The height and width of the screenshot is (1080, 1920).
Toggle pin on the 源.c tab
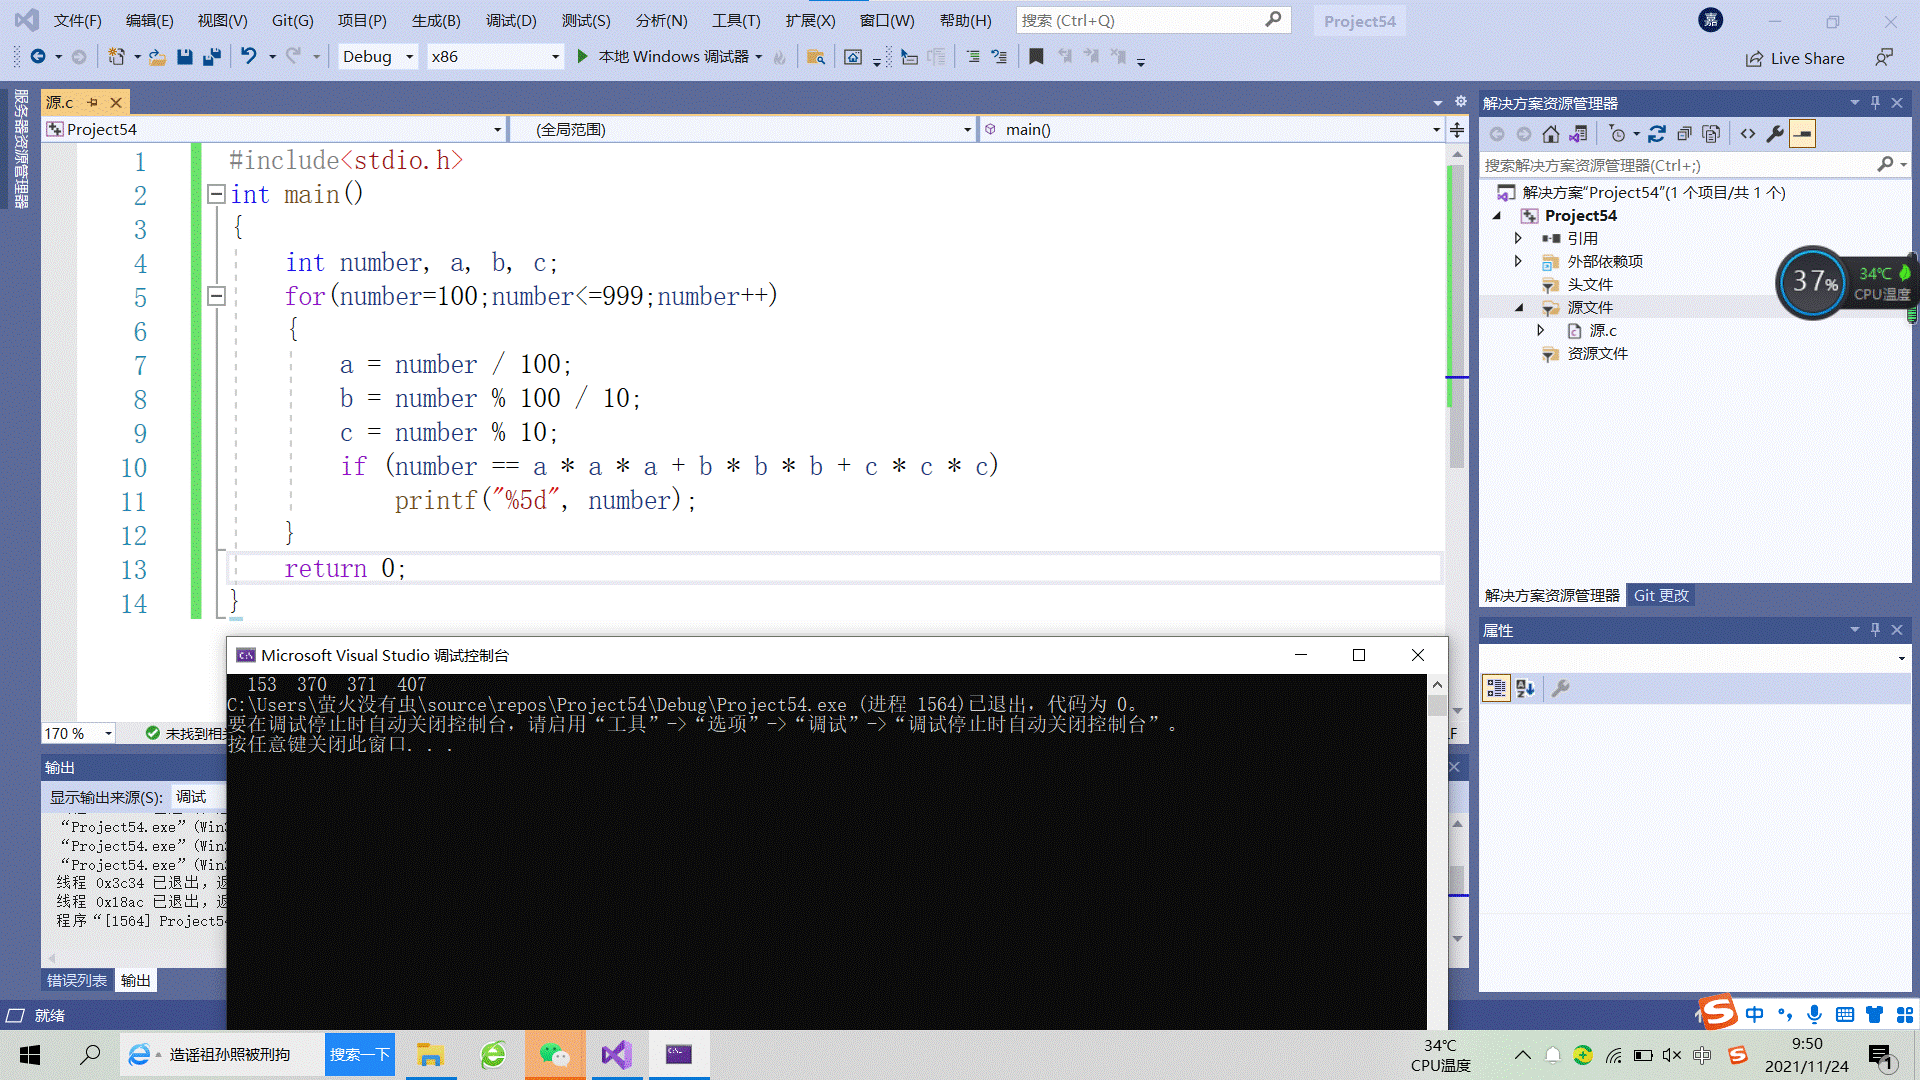click(92, 102)
